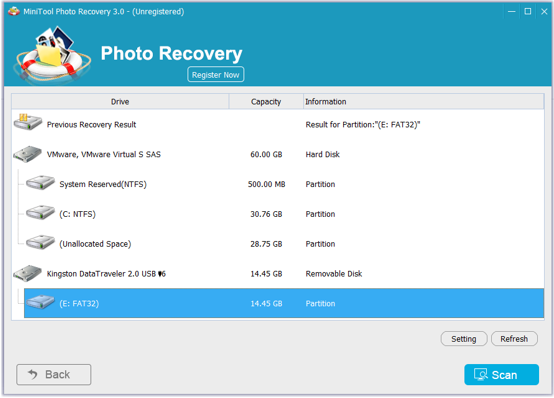Click the Photo Recovery lifebuoy logo
Screen dimensions: 554x398
click(x=52, y=55)
